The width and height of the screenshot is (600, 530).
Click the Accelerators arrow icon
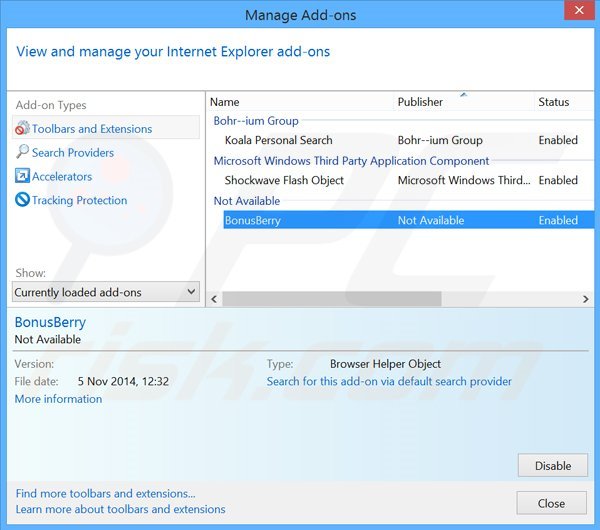tap(22, 176)
